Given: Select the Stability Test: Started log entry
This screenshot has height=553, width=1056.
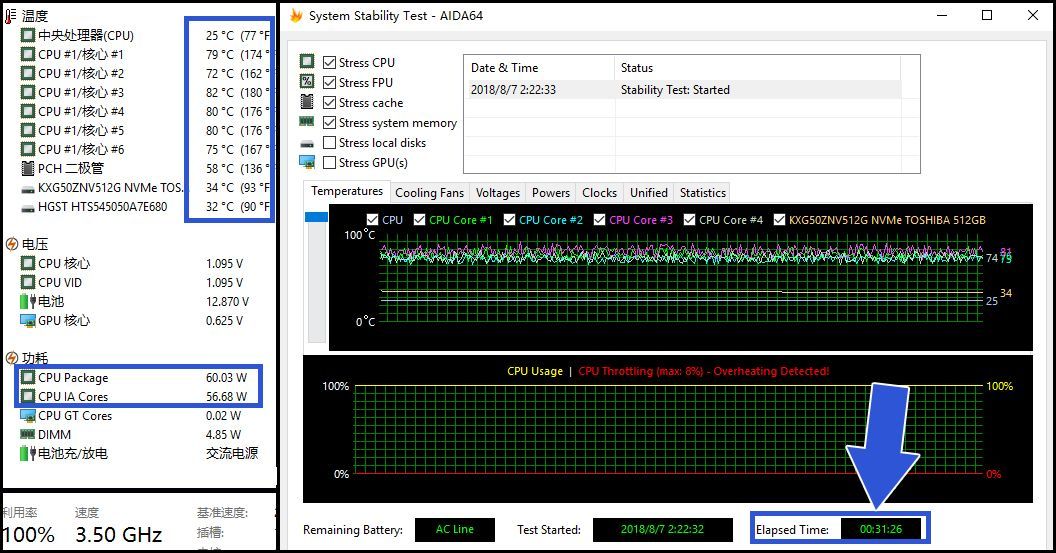Looking at the screenshot, I should 675,90.
